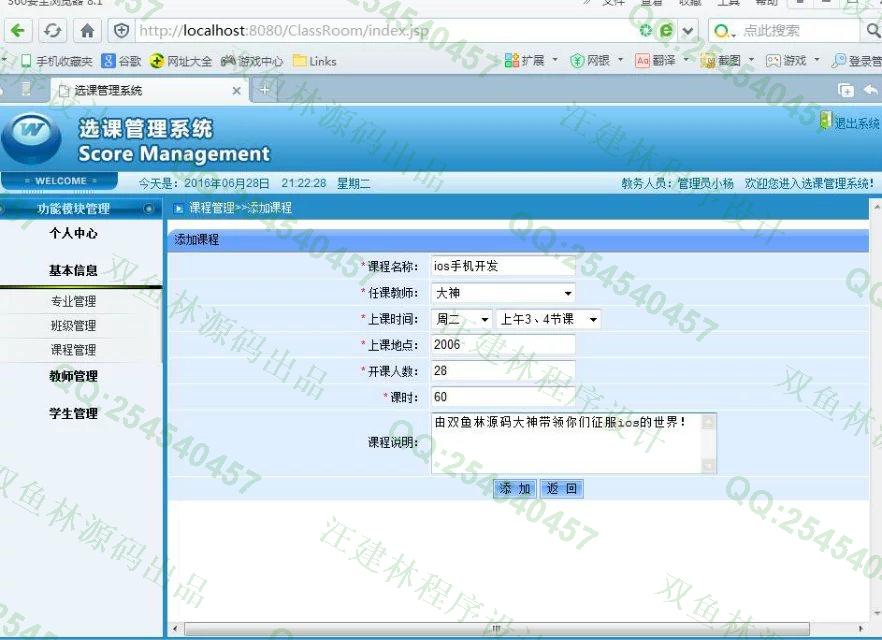Go to browser home page icon

click(x=87, y=30)
